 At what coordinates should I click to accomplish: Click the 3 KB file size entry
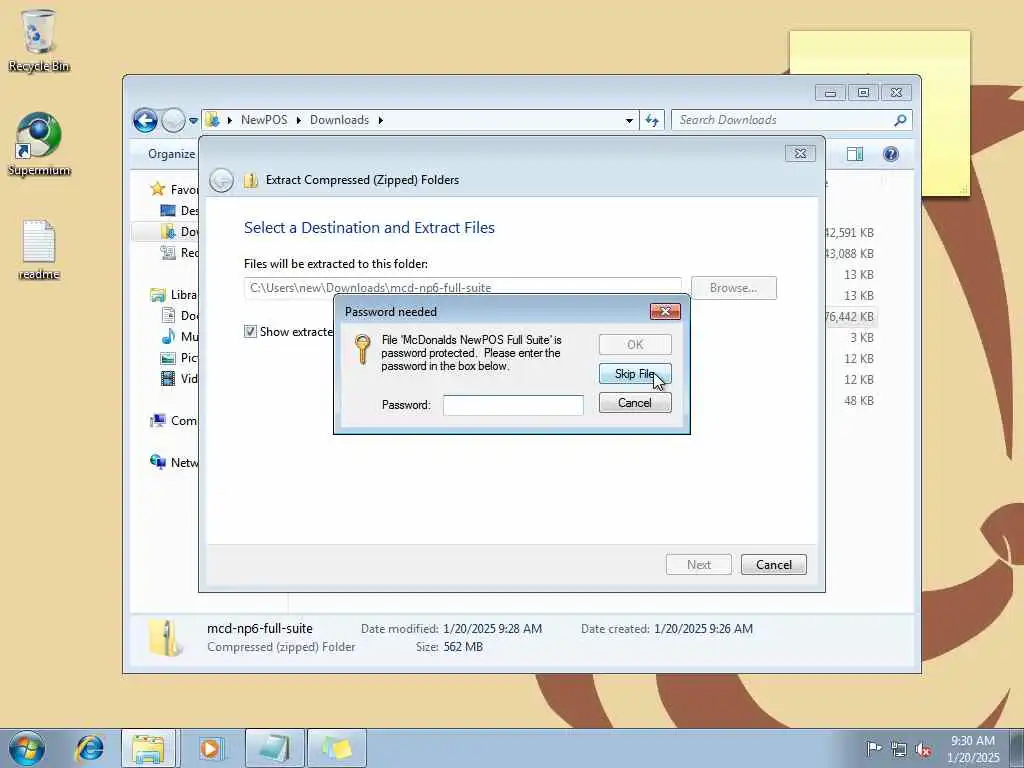tap(861, 338)
